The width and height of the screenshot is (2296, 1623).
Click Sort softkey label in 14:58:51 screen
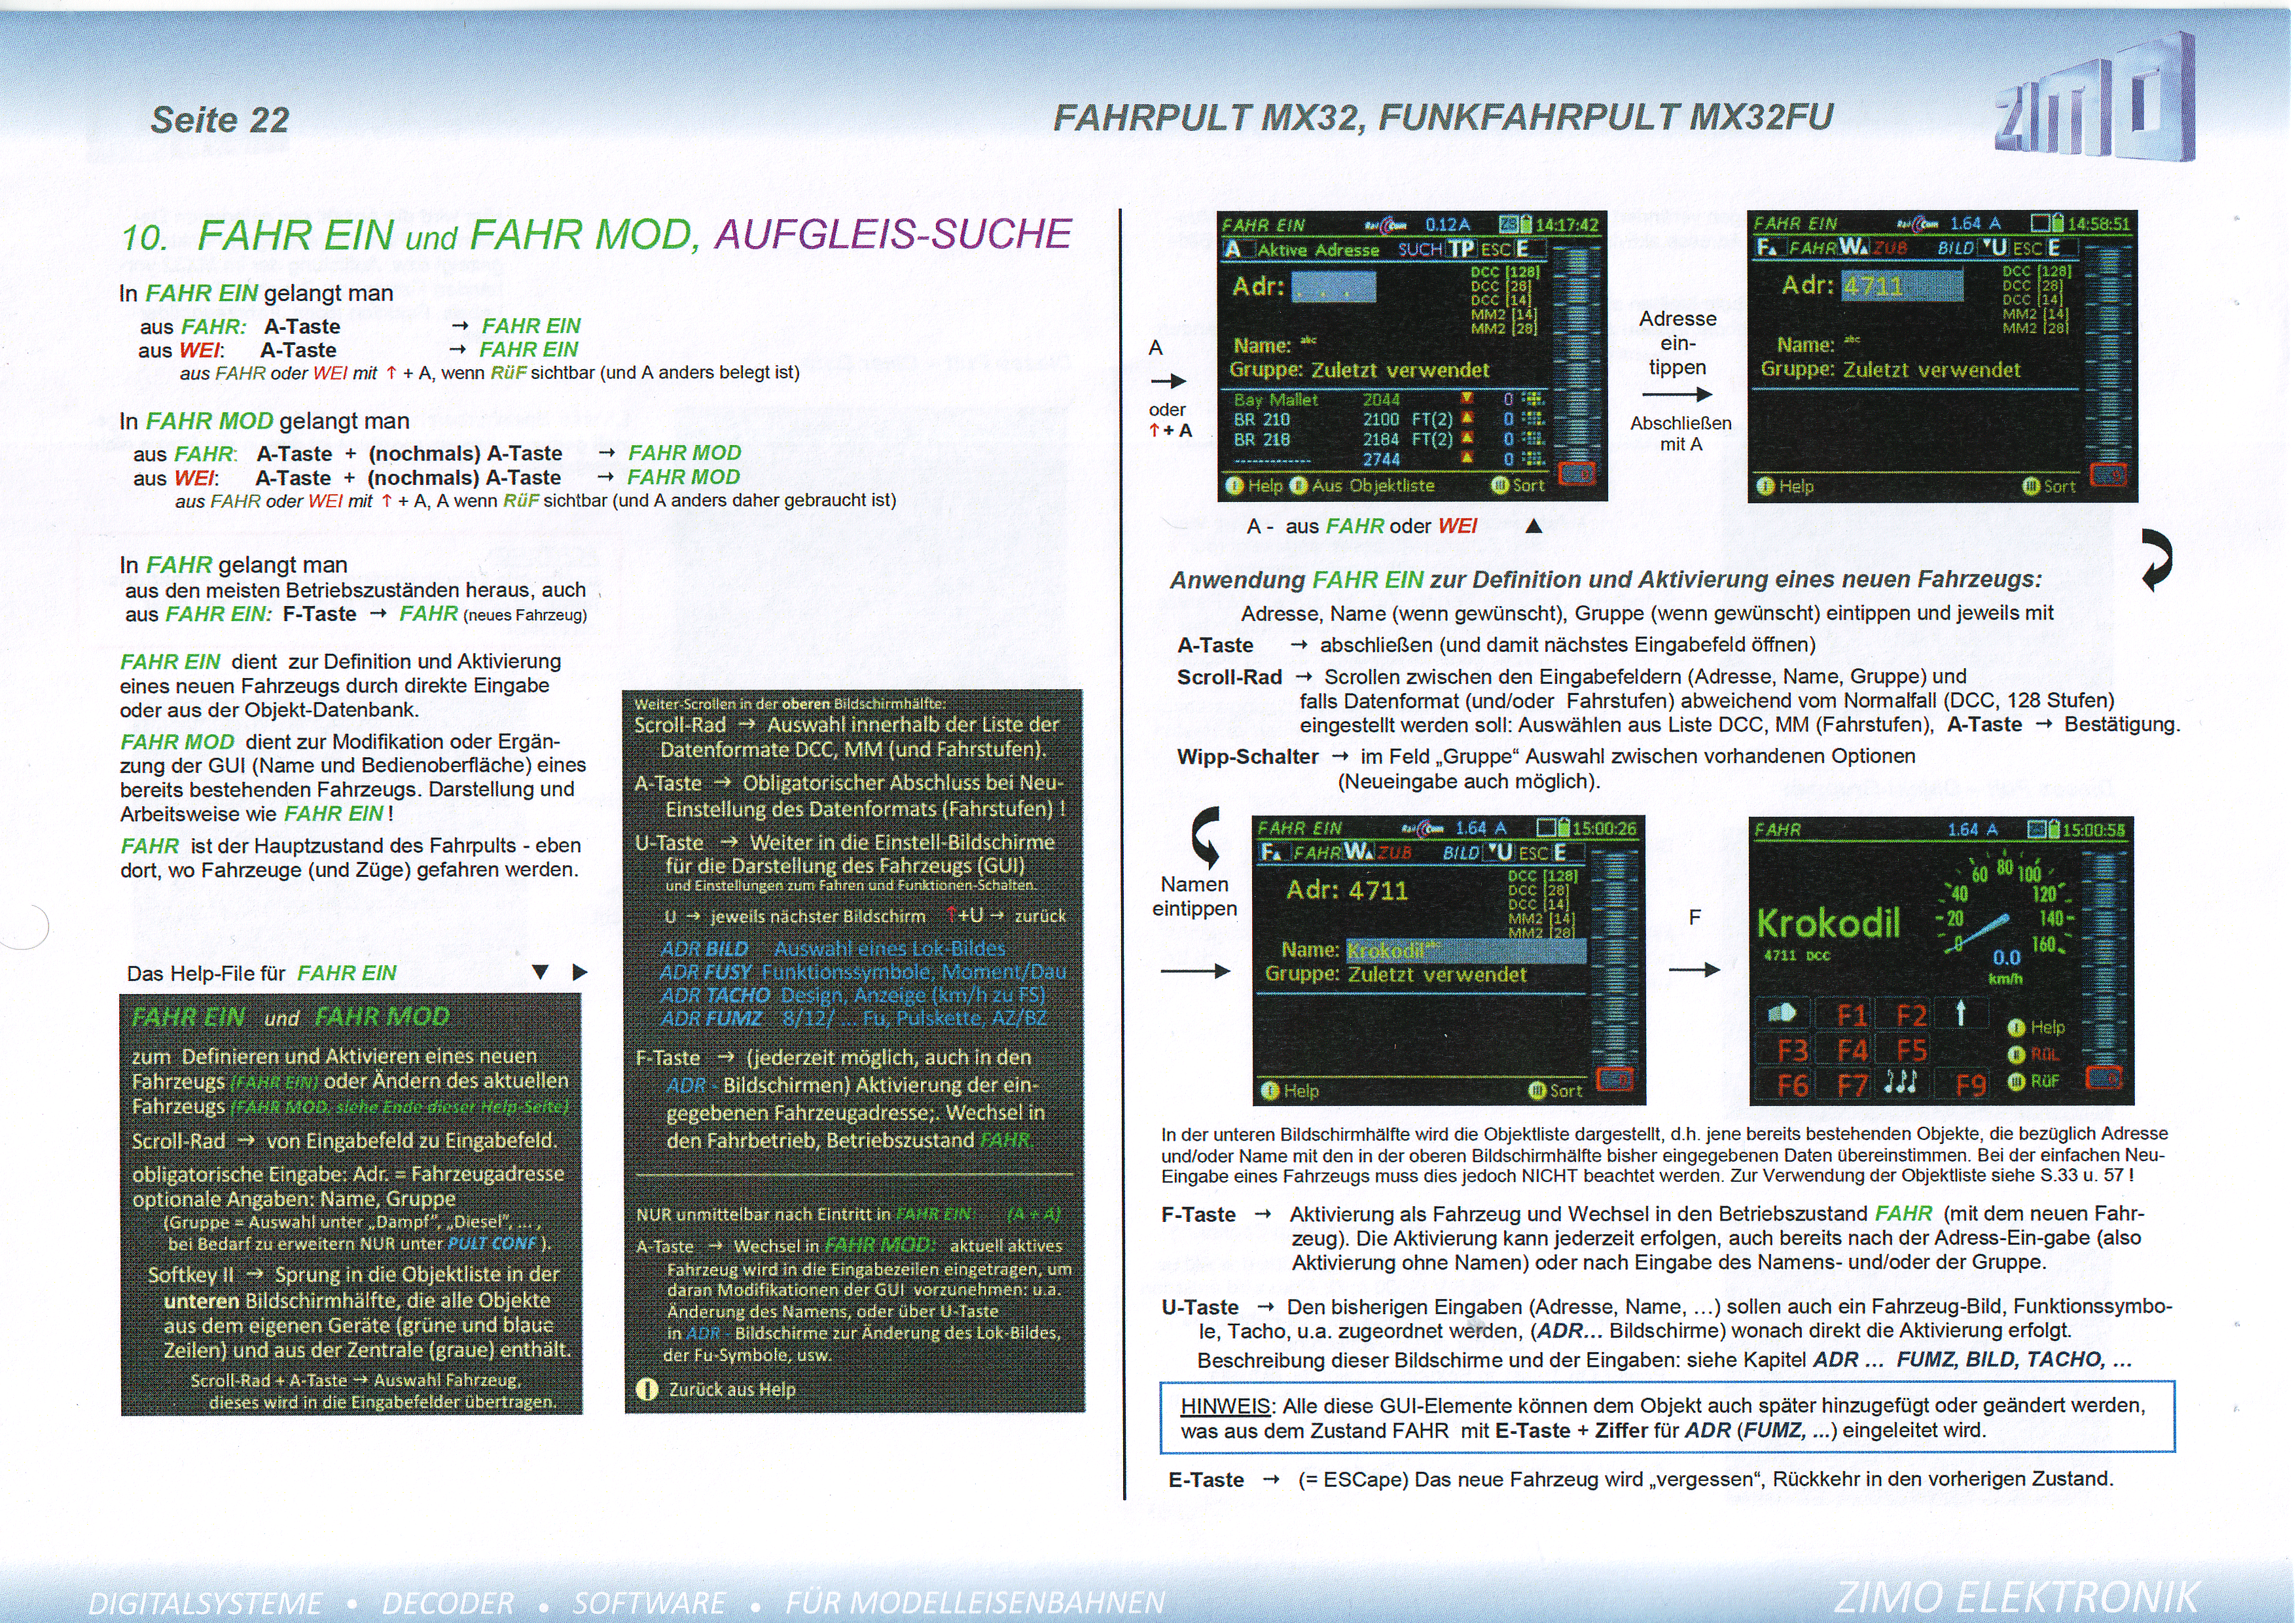[2059, 486]
